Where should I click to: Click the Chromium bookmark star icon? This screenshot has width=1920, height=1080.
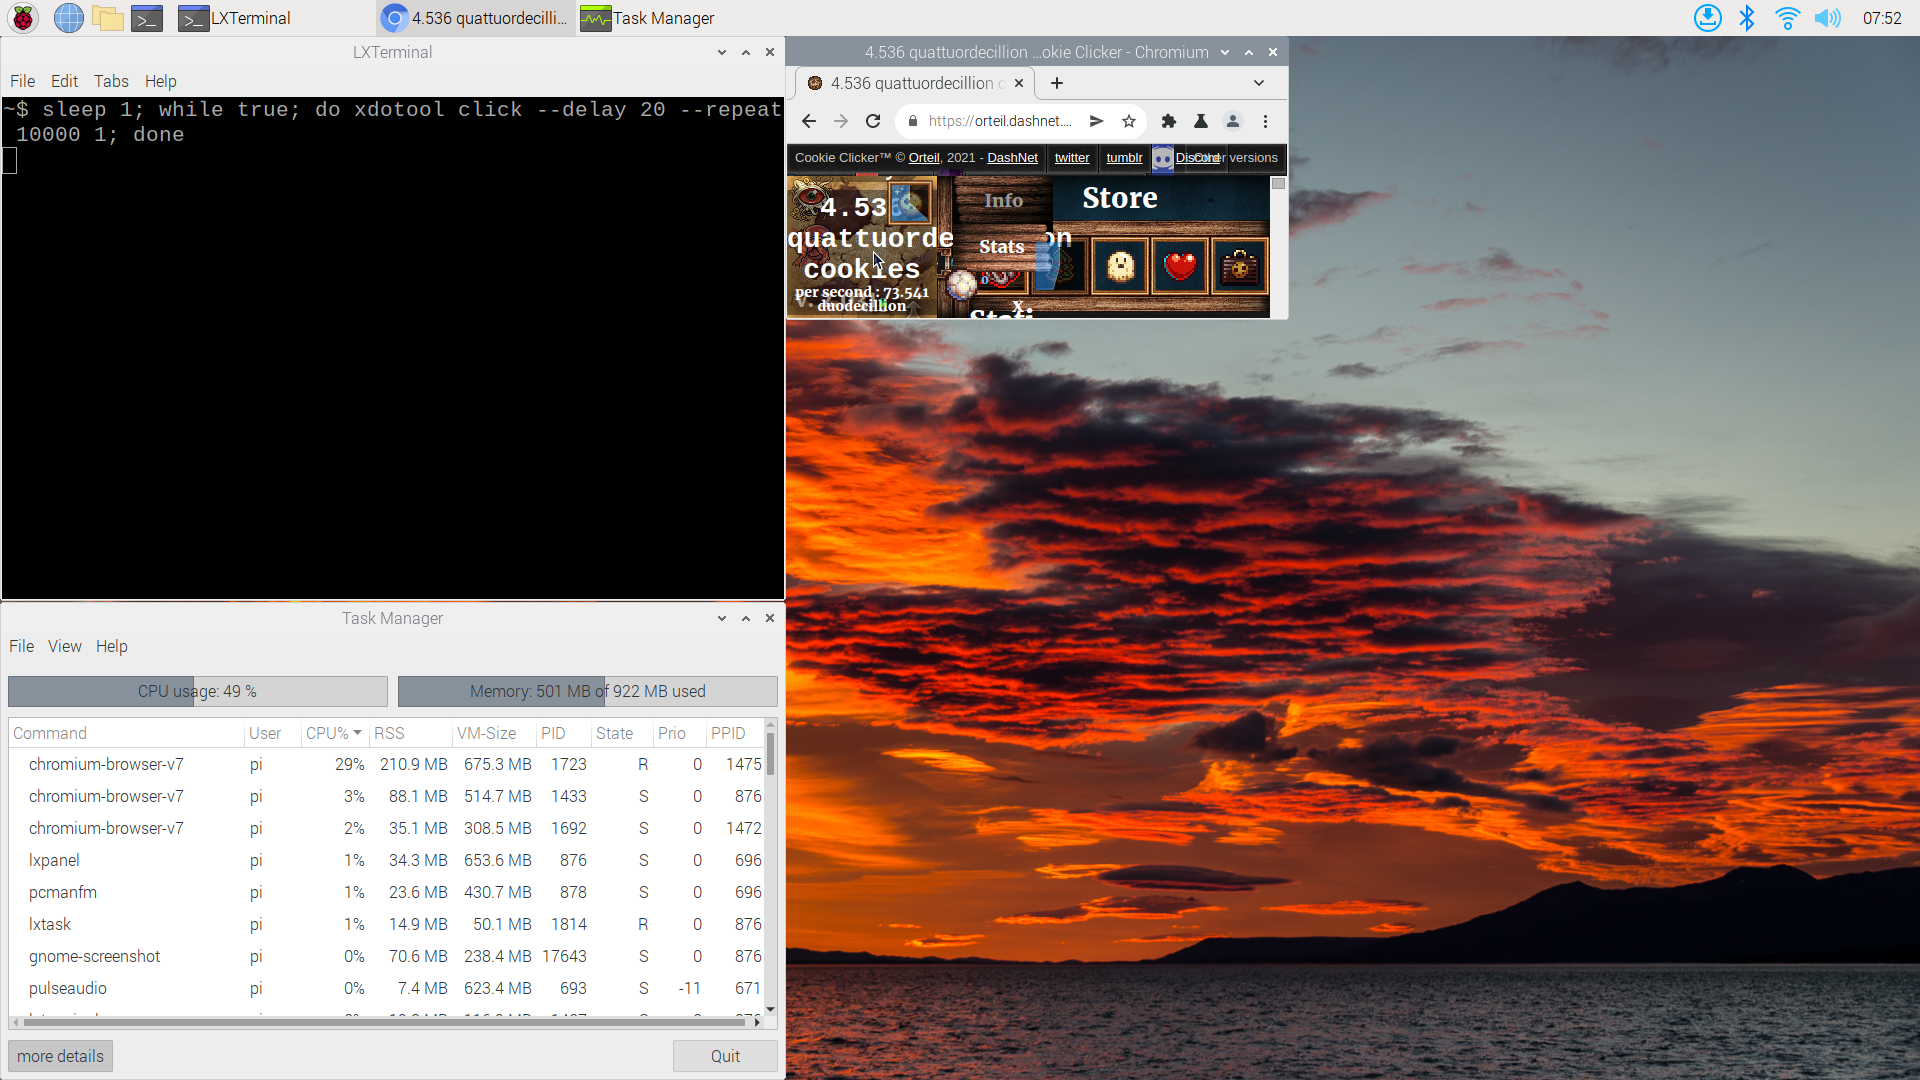pyautogui.click(x=1129, y=121)
